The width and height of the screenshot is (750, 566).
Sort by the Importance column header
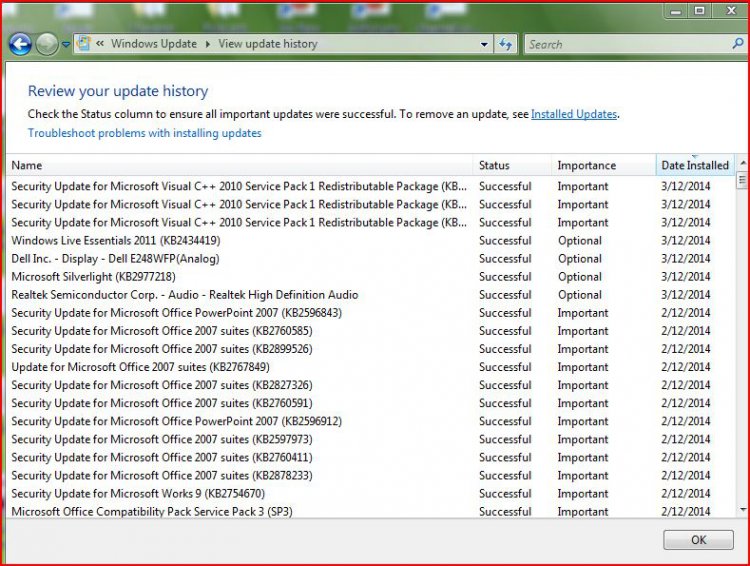pyautogui.click(x=586, y=165)
